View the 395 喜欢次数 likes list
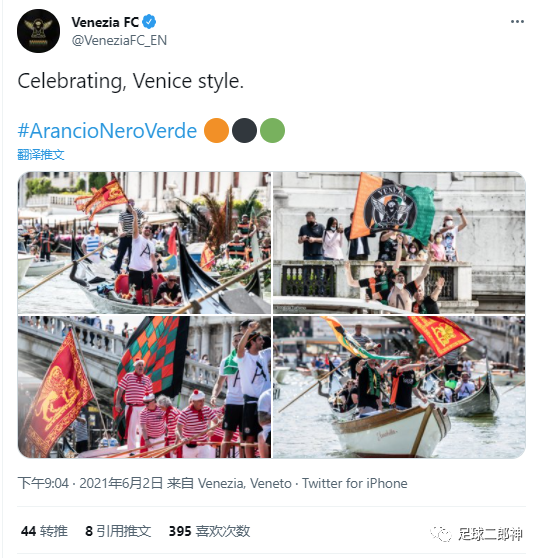Image resolution: width=540 pixels, height=558 pixels. 209,531
